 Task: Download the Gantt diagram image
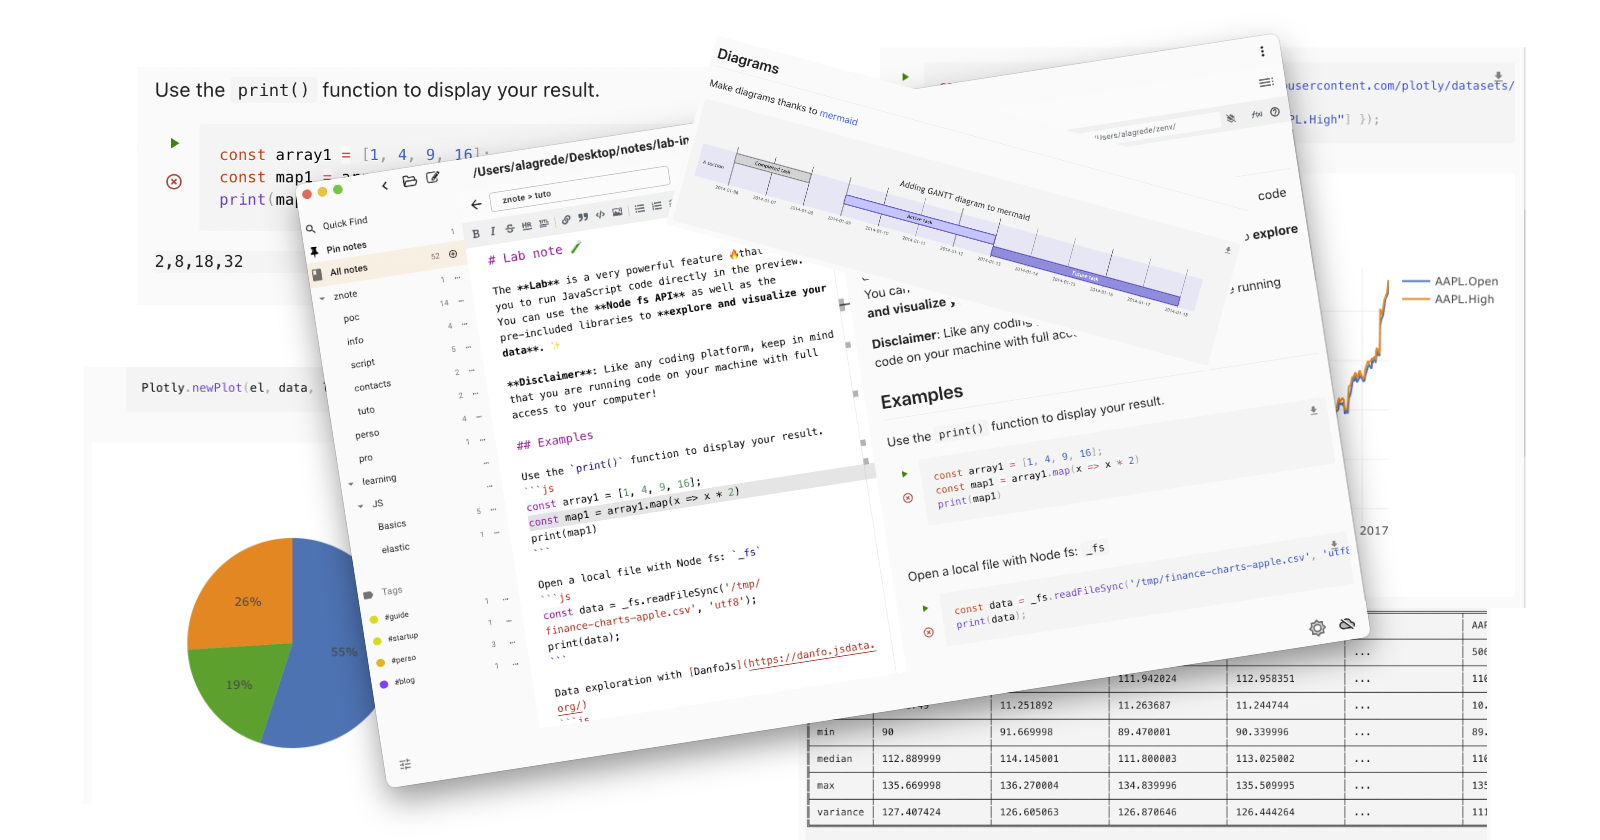(x=1228, y=250)
